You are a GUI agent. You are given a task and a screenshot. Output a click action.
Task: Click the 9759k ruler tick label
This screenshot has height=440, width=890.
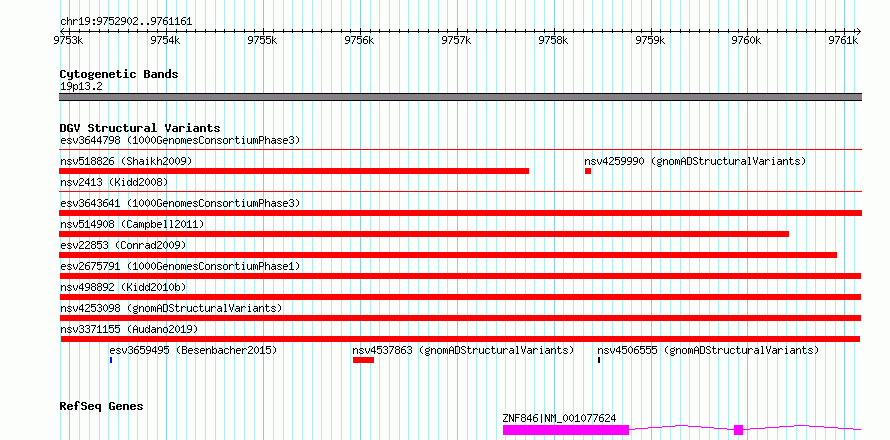tap(650, 40)
